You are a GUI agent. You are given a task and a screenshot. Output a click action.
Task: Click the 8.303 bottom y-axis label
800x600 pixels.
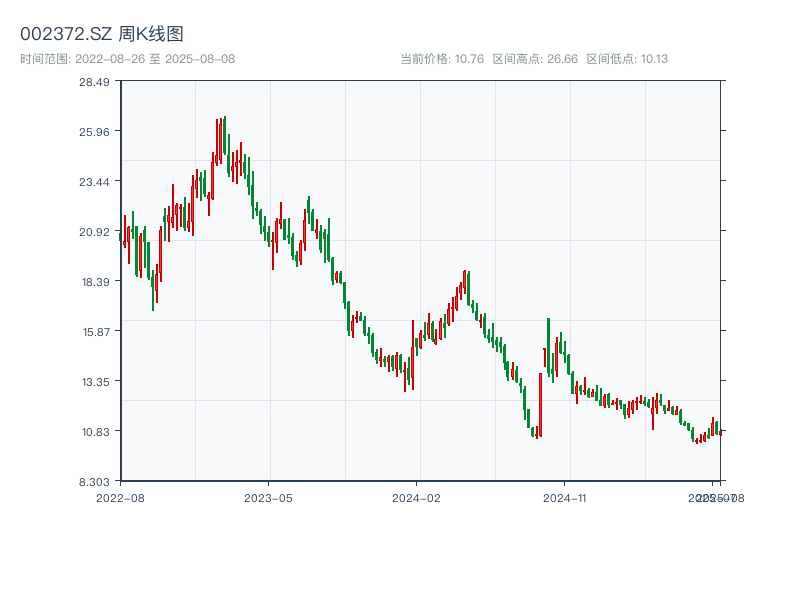pos(95,482)
